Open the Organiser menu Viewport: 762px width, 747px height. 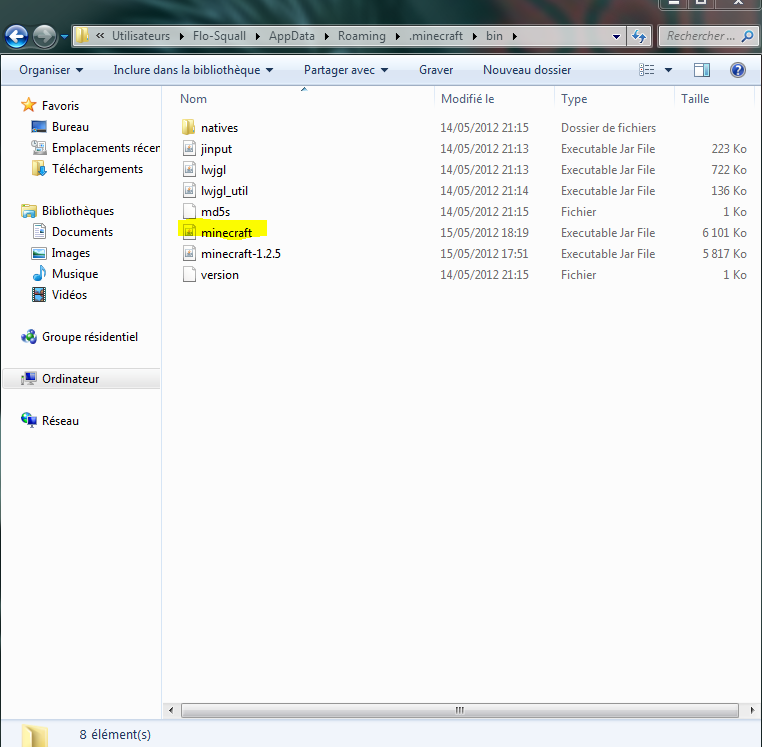pos(51,70)
